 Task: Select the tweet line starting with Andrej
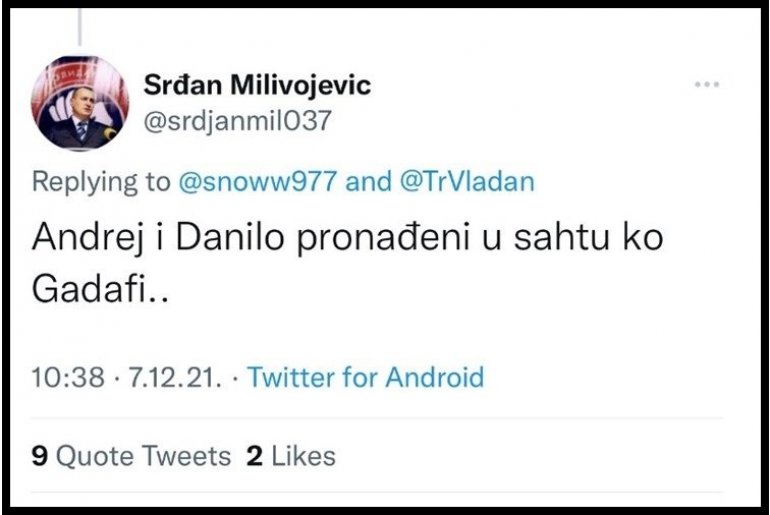[348, 238]
